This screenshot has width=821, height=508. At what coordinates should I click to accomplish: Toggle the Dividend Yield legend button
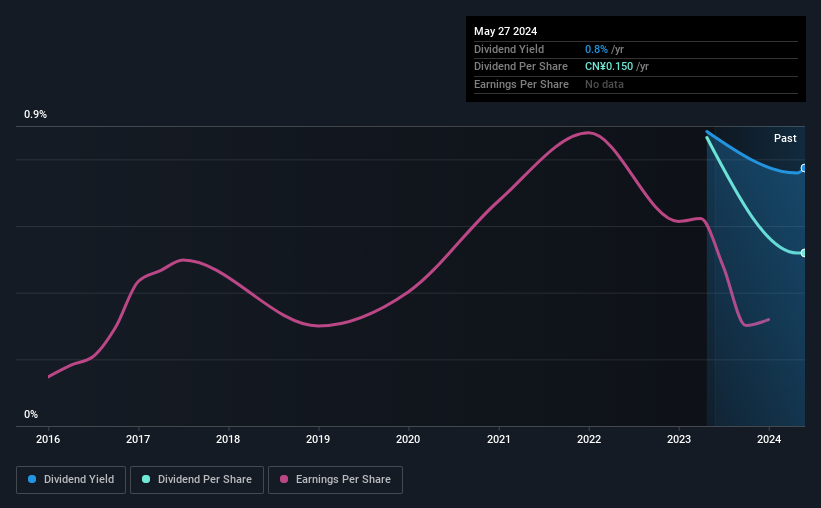coord(71,480)
